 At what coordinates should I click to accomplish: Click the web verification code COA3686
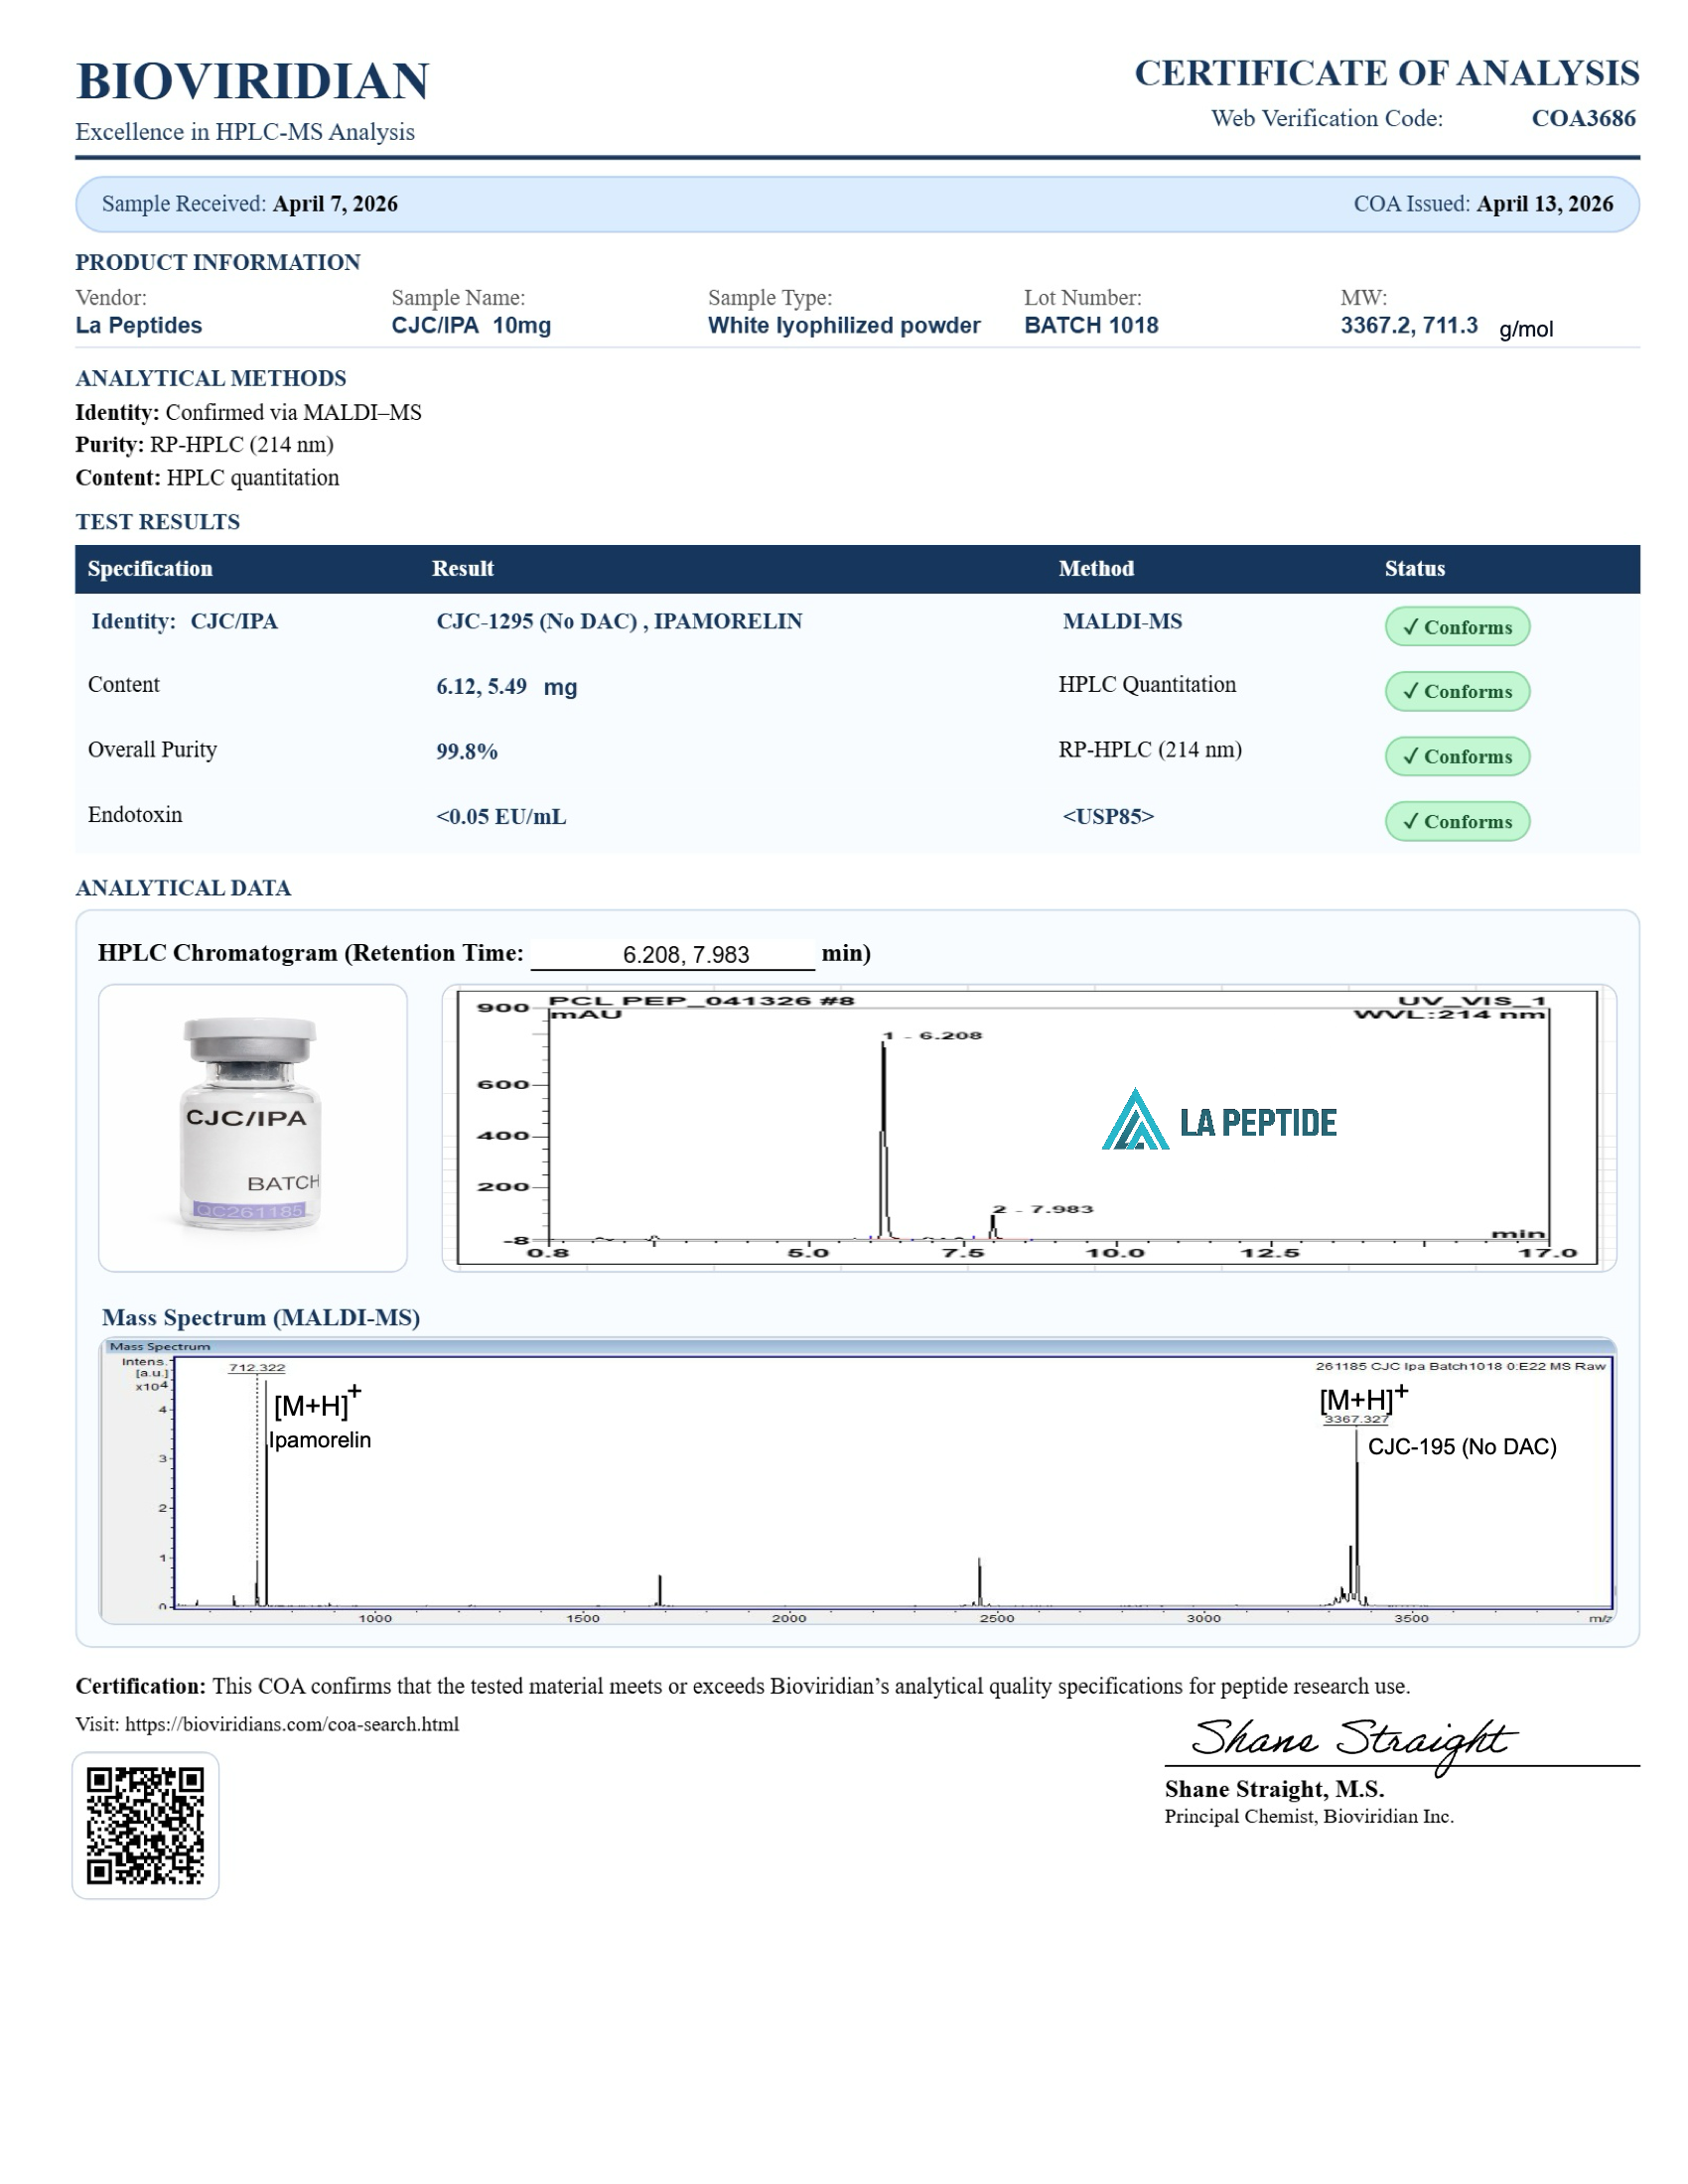1582,118
